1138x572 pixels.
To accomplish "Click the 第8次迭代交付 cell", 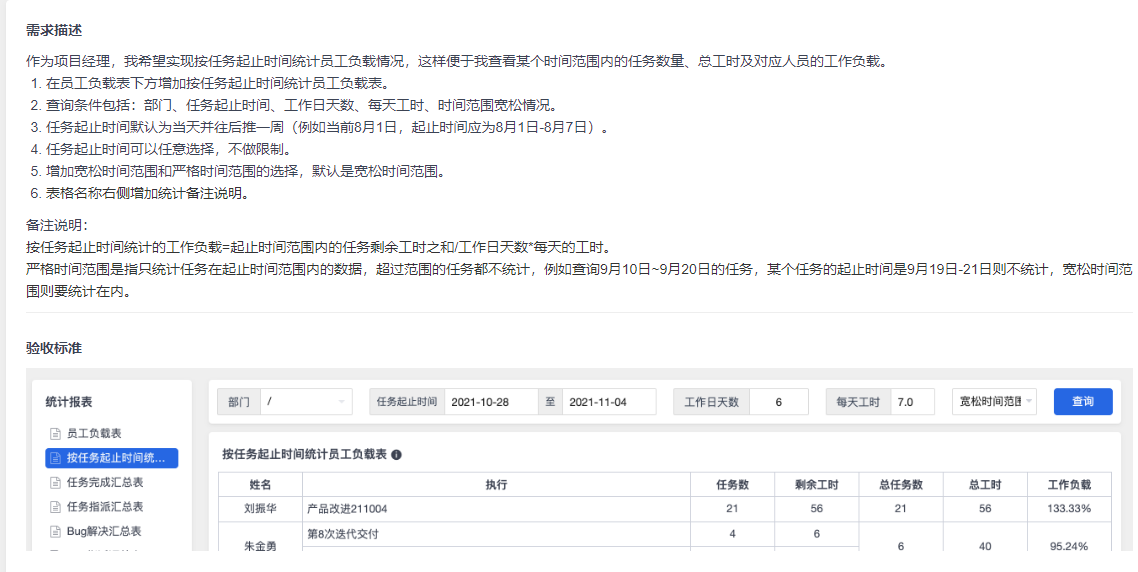I will (x=496, y=534).
